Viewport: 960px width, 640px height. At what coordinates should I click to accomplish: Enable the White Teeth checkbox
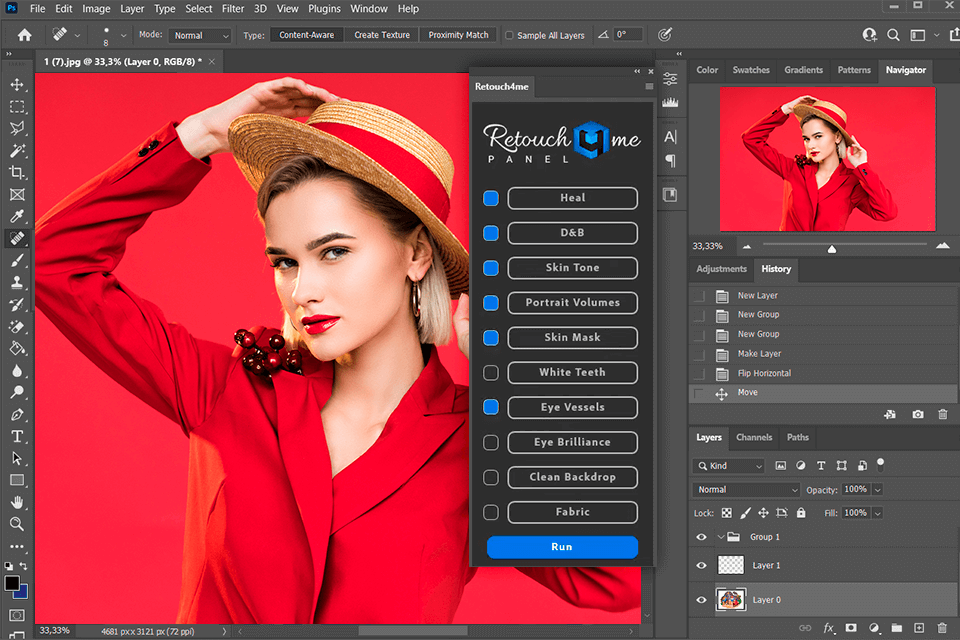[491, 373]
